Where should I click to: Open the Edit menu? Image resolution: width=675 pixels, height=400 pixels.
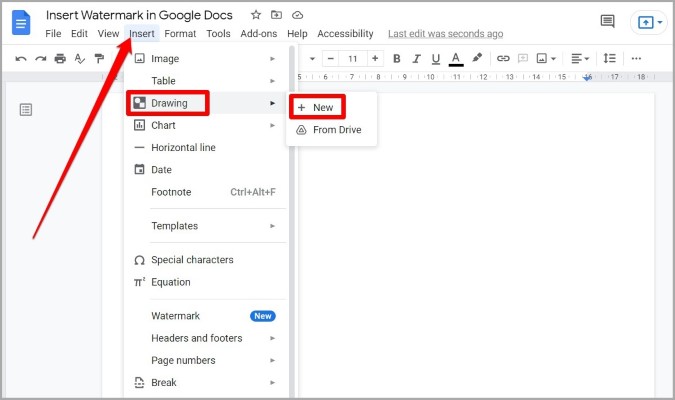(x=79, y=34)
